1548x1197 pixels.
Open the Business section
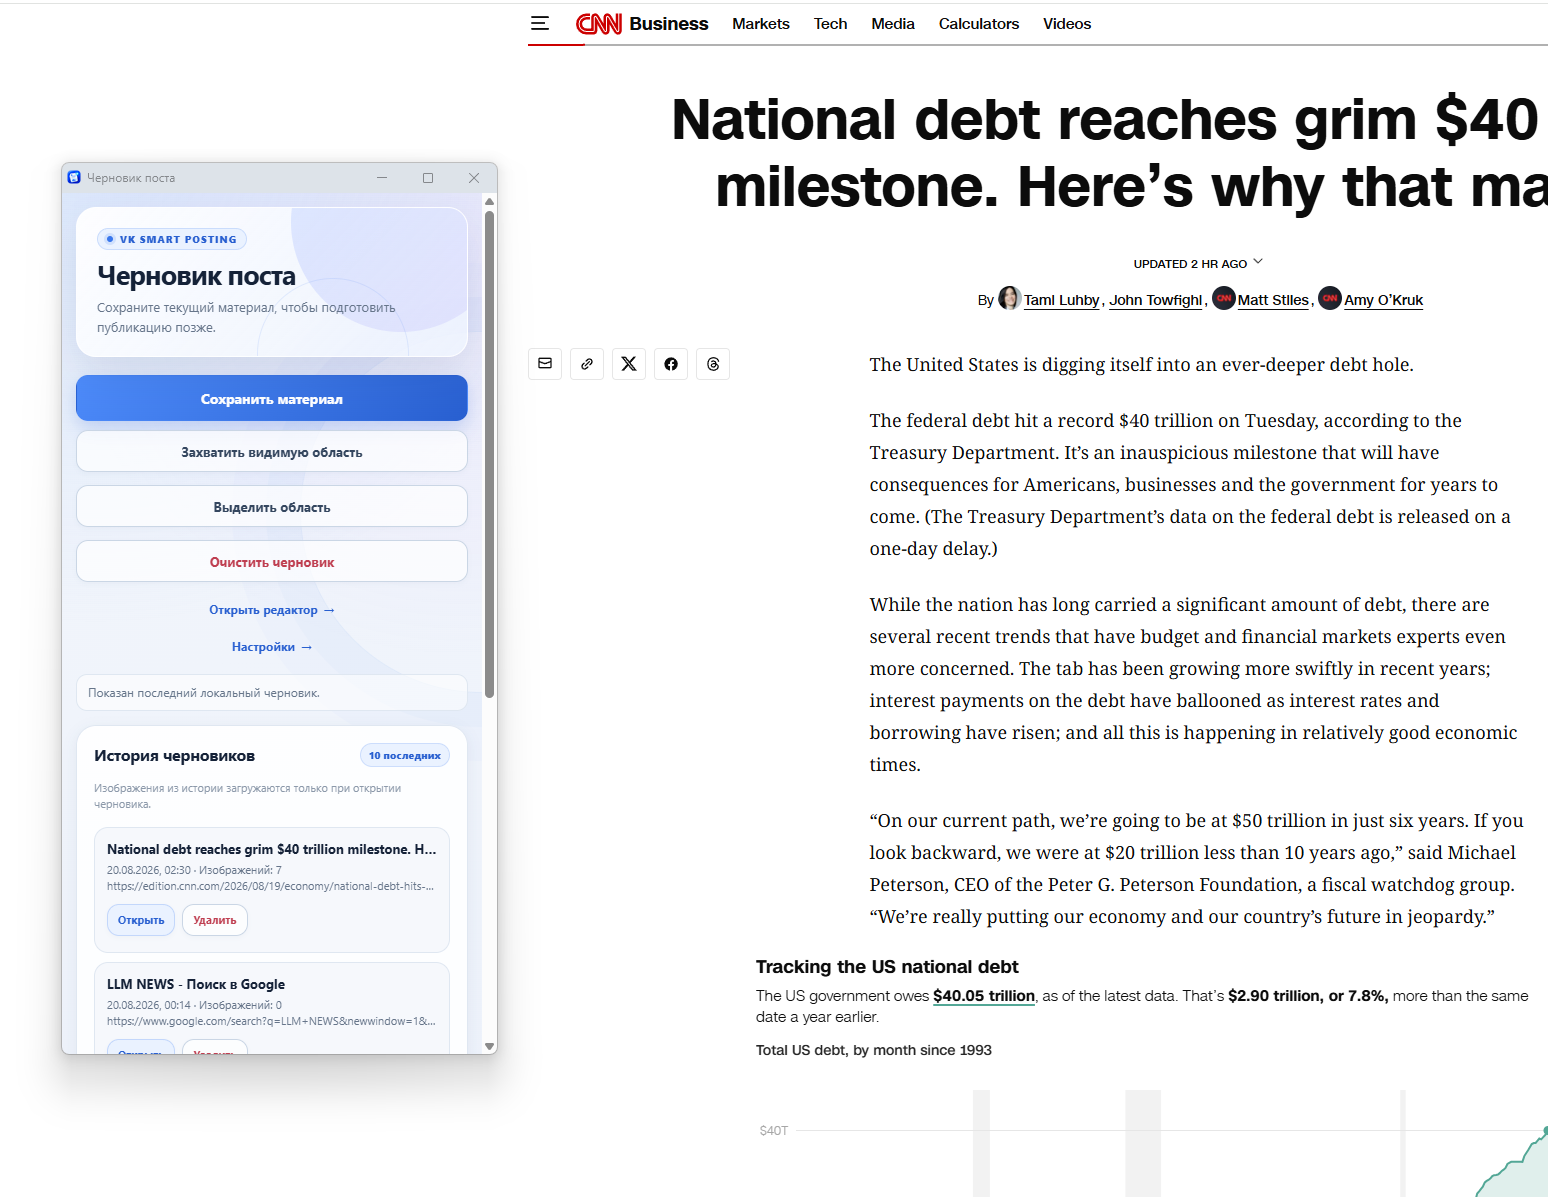(x=669, y=24)
